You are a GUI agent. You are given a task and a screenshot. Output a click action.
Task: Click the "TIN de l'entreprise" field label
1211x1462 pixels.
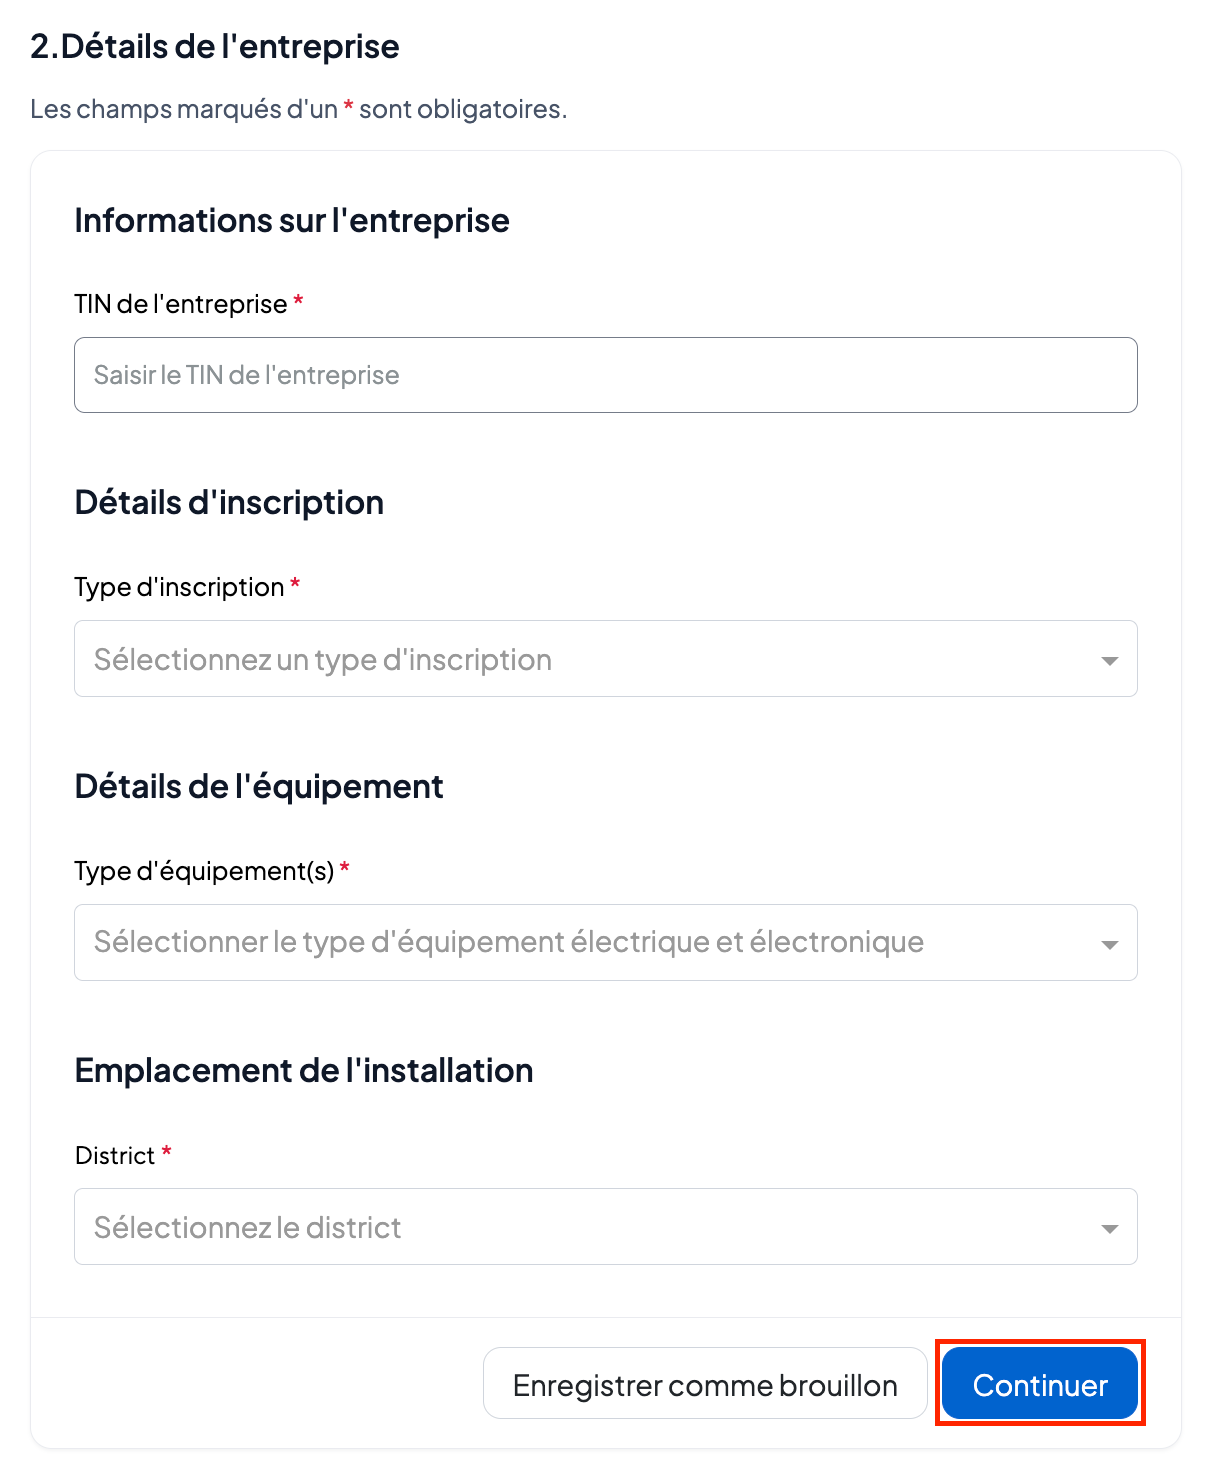(181, 304)
